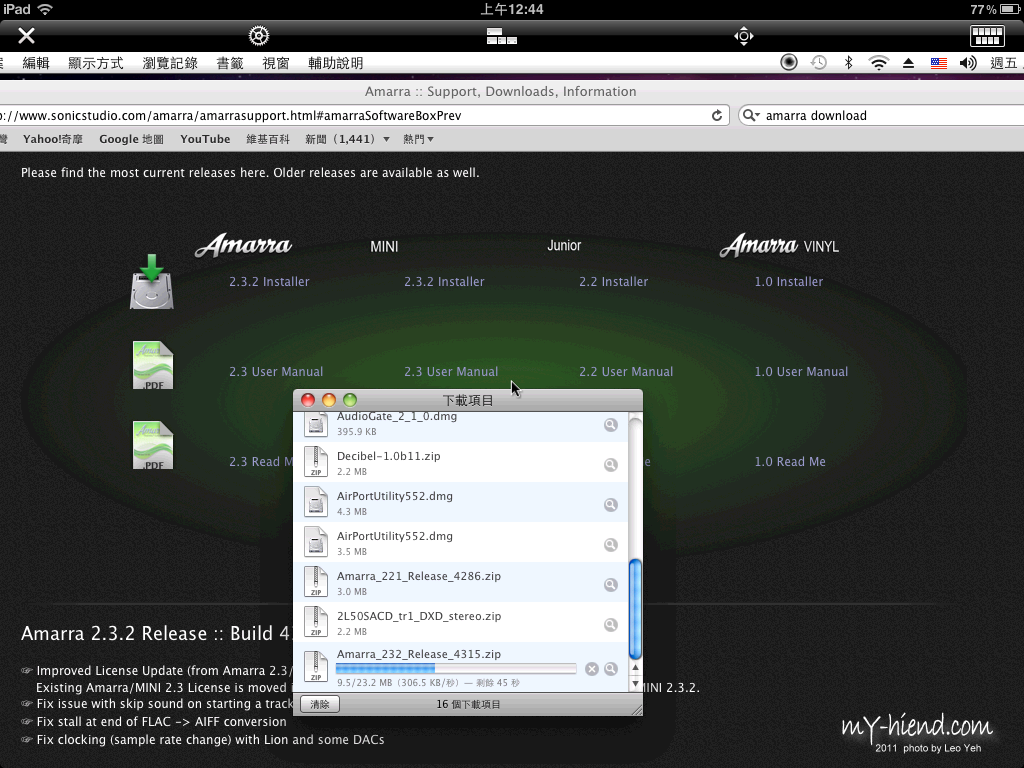Select Amarra_221_Release_4286.zip file name
The height and width of the screenshot is (768, 1024).
point(419,576)
